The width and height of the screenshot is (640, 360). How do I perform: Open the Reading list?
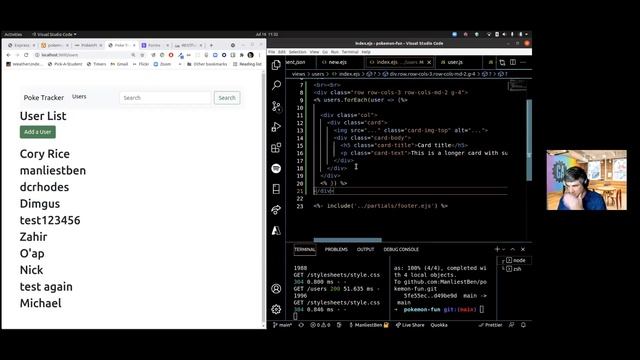247,64
